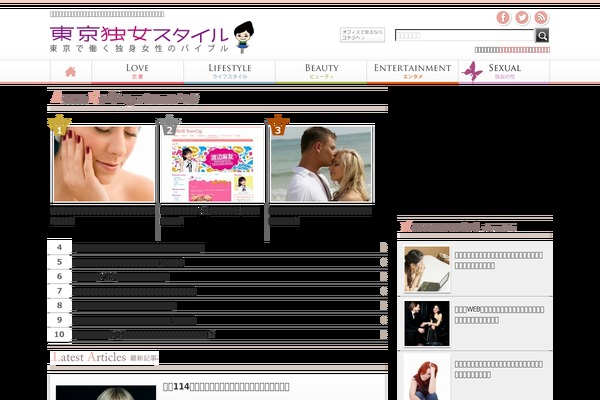The width and height of the screenshot is (600, 400).
Task: Click the arrow icon on rank 7 row
Action: pos(384,291)
